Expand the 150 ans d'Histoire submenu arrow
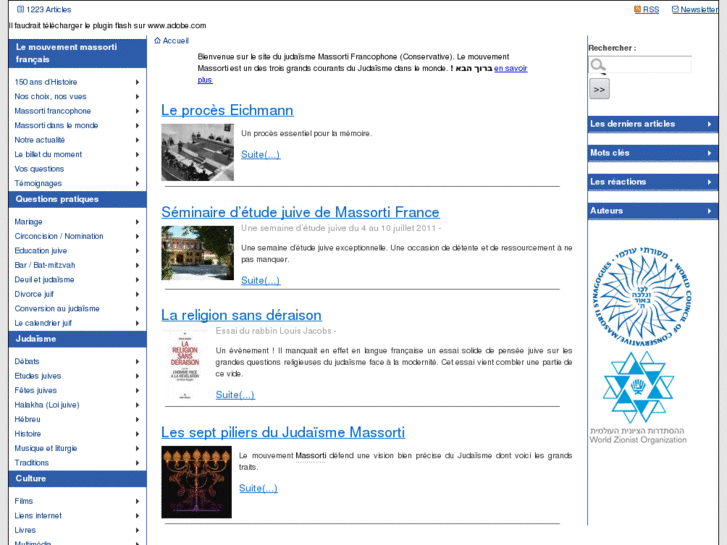 (137, 82)
